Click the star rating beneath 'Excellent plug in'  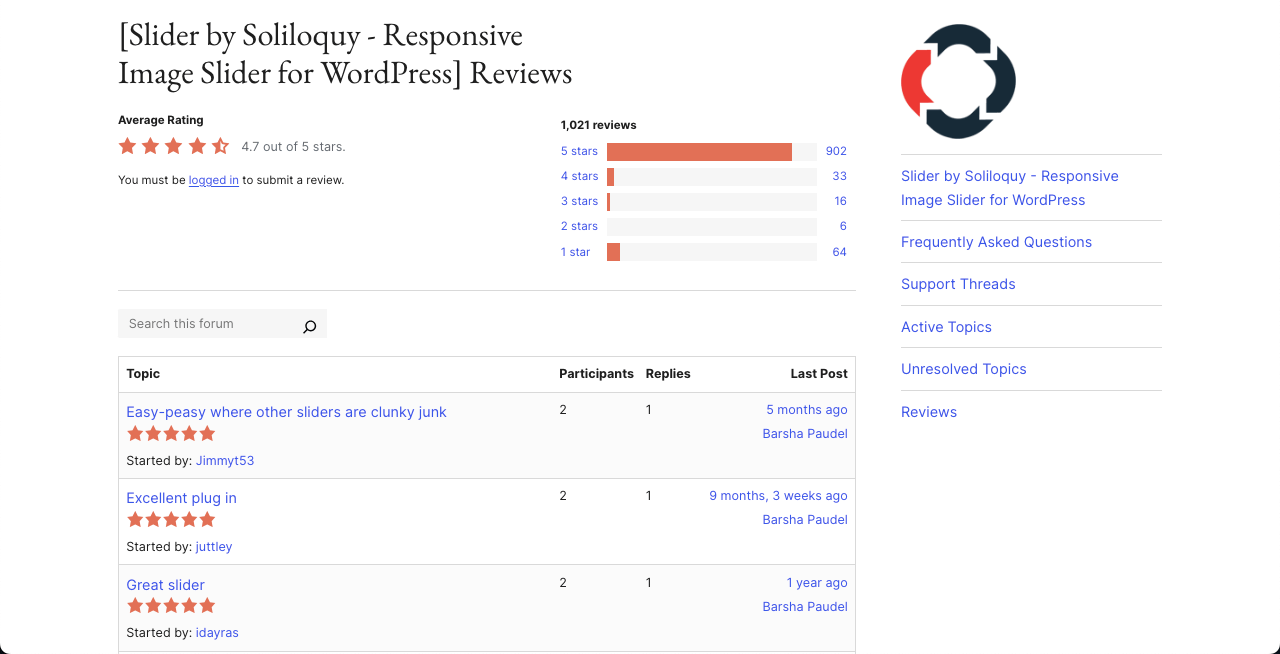170,519
